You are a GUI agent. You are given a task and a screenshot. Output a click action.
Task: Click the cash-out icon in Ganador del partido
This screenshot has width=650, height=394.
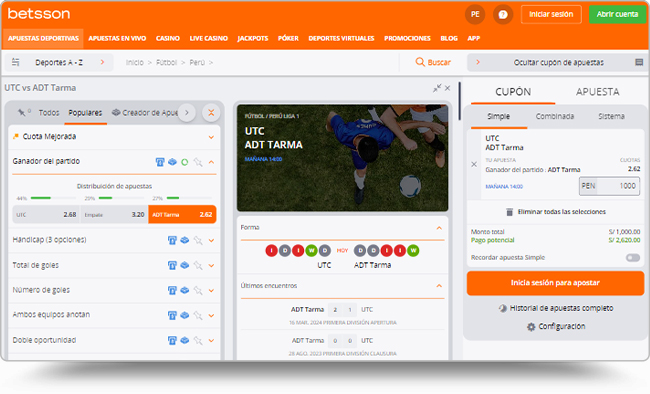pyautogui.click(x=160, y=162)
